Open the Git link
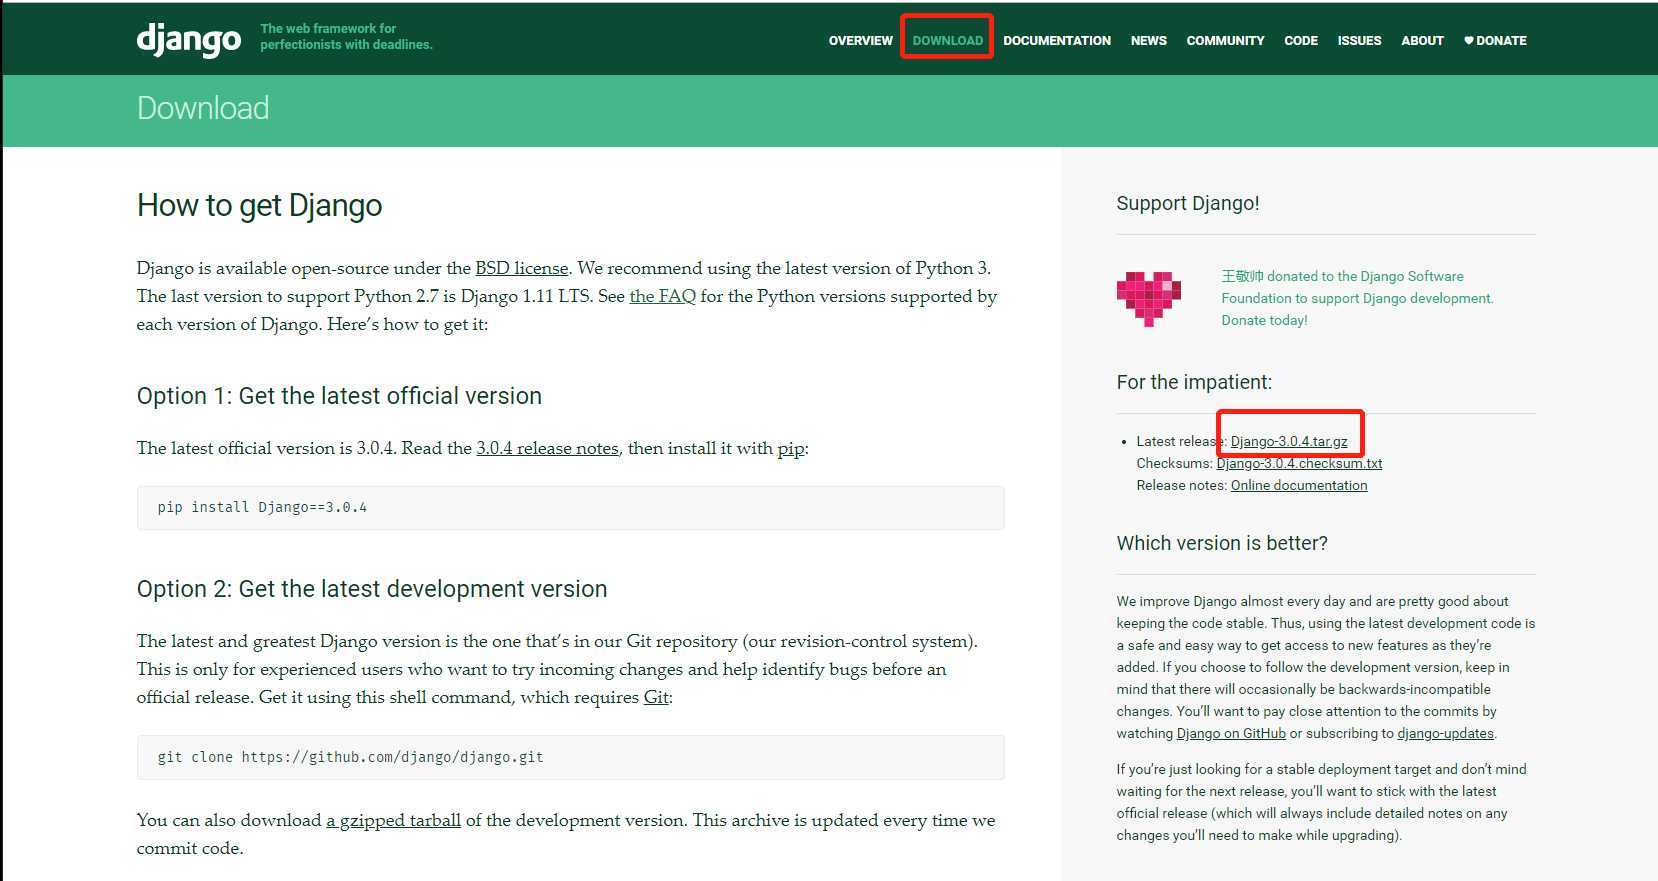 click(x=656, y=697)
